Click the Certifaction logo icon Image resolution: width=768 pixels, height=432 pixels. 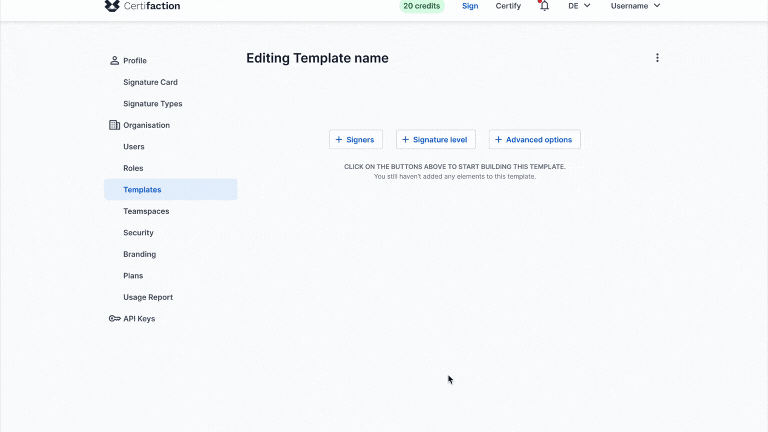pyautogui.click(x=112, y=6)
